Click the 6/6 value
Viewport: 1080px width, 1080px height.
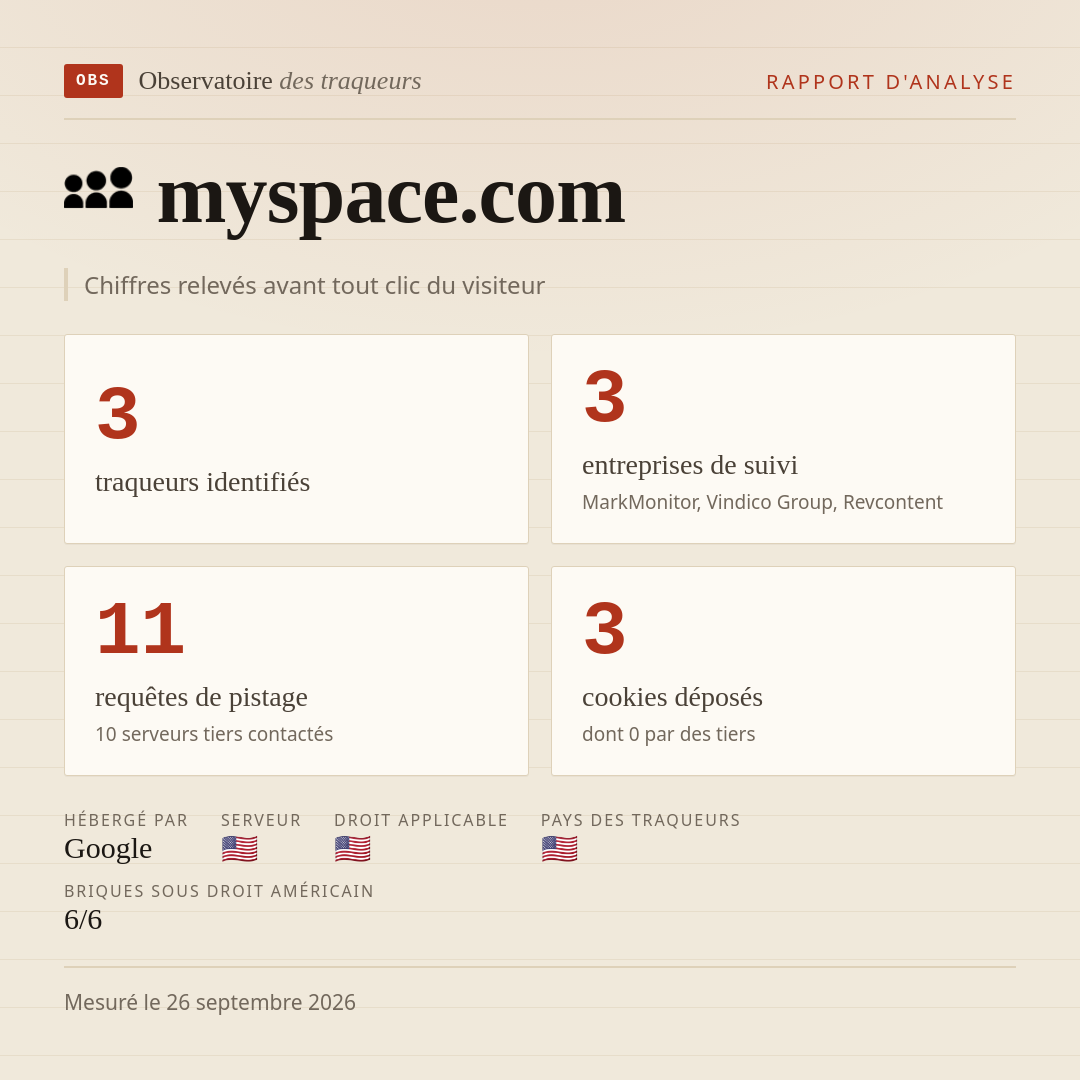coord(83,920)
